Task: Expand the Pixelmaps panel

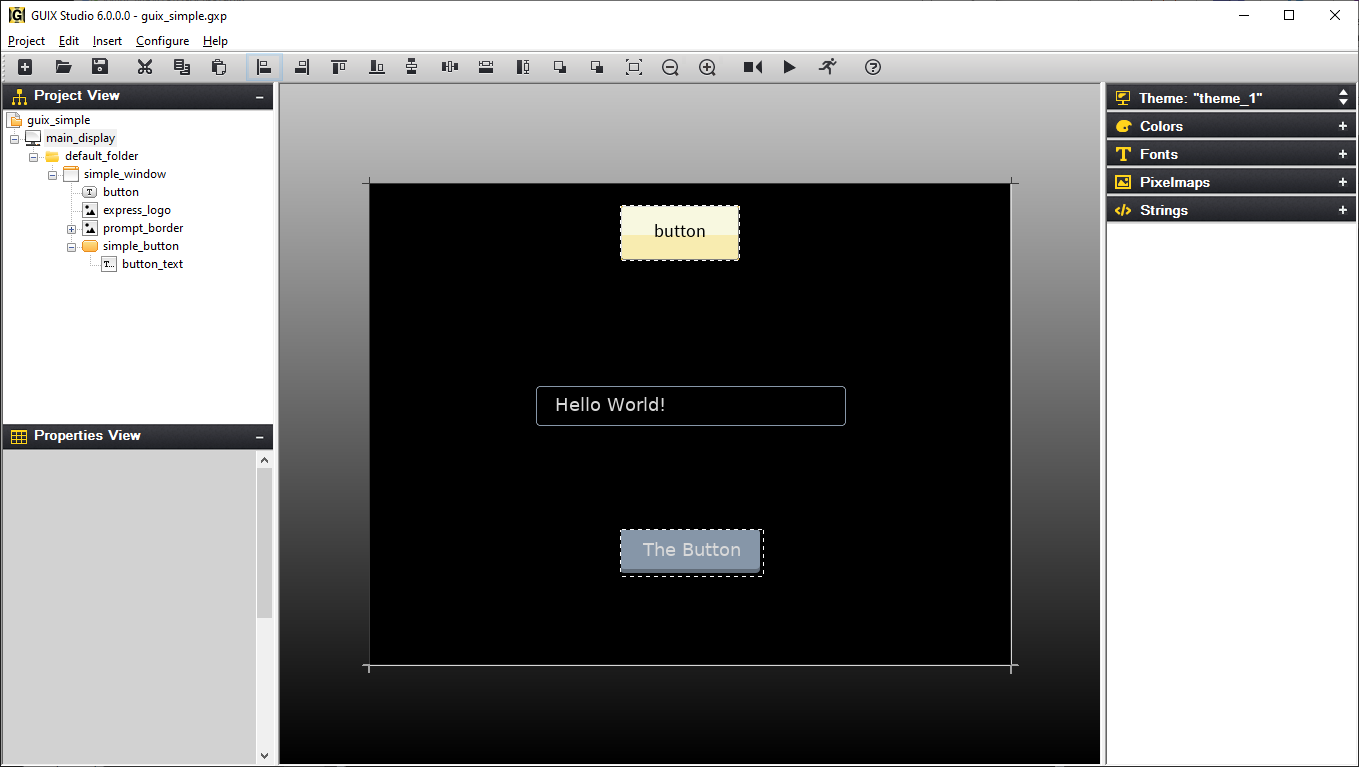Action: coord(1343,181)
